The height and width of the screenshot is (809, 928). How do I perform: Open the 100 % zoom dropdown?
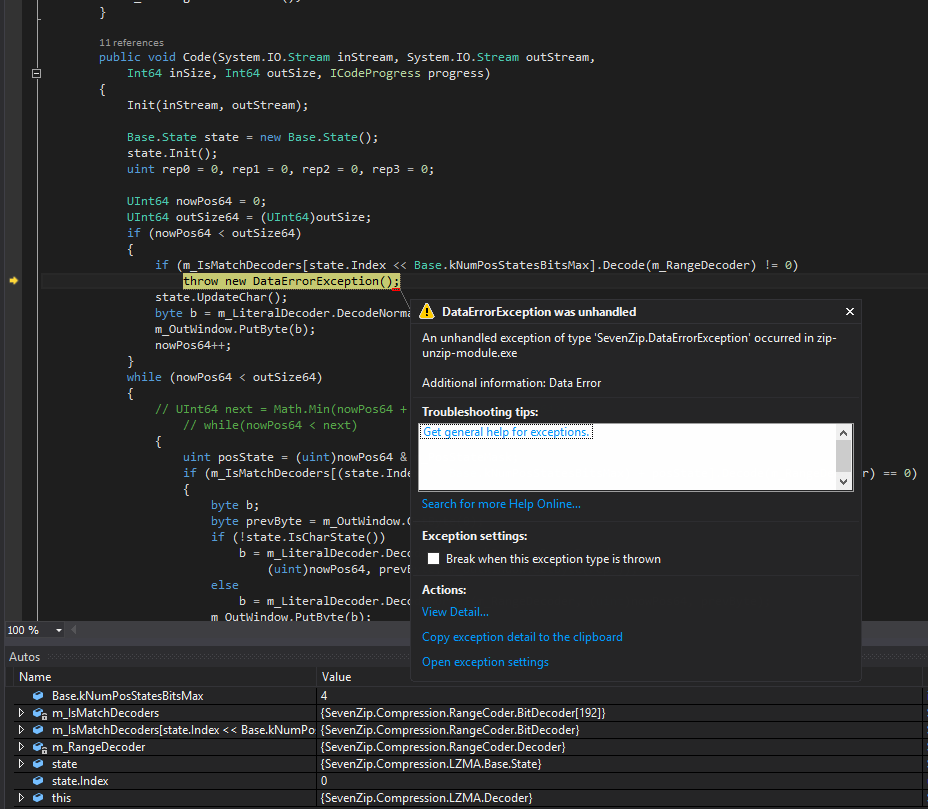pos(59,631)
